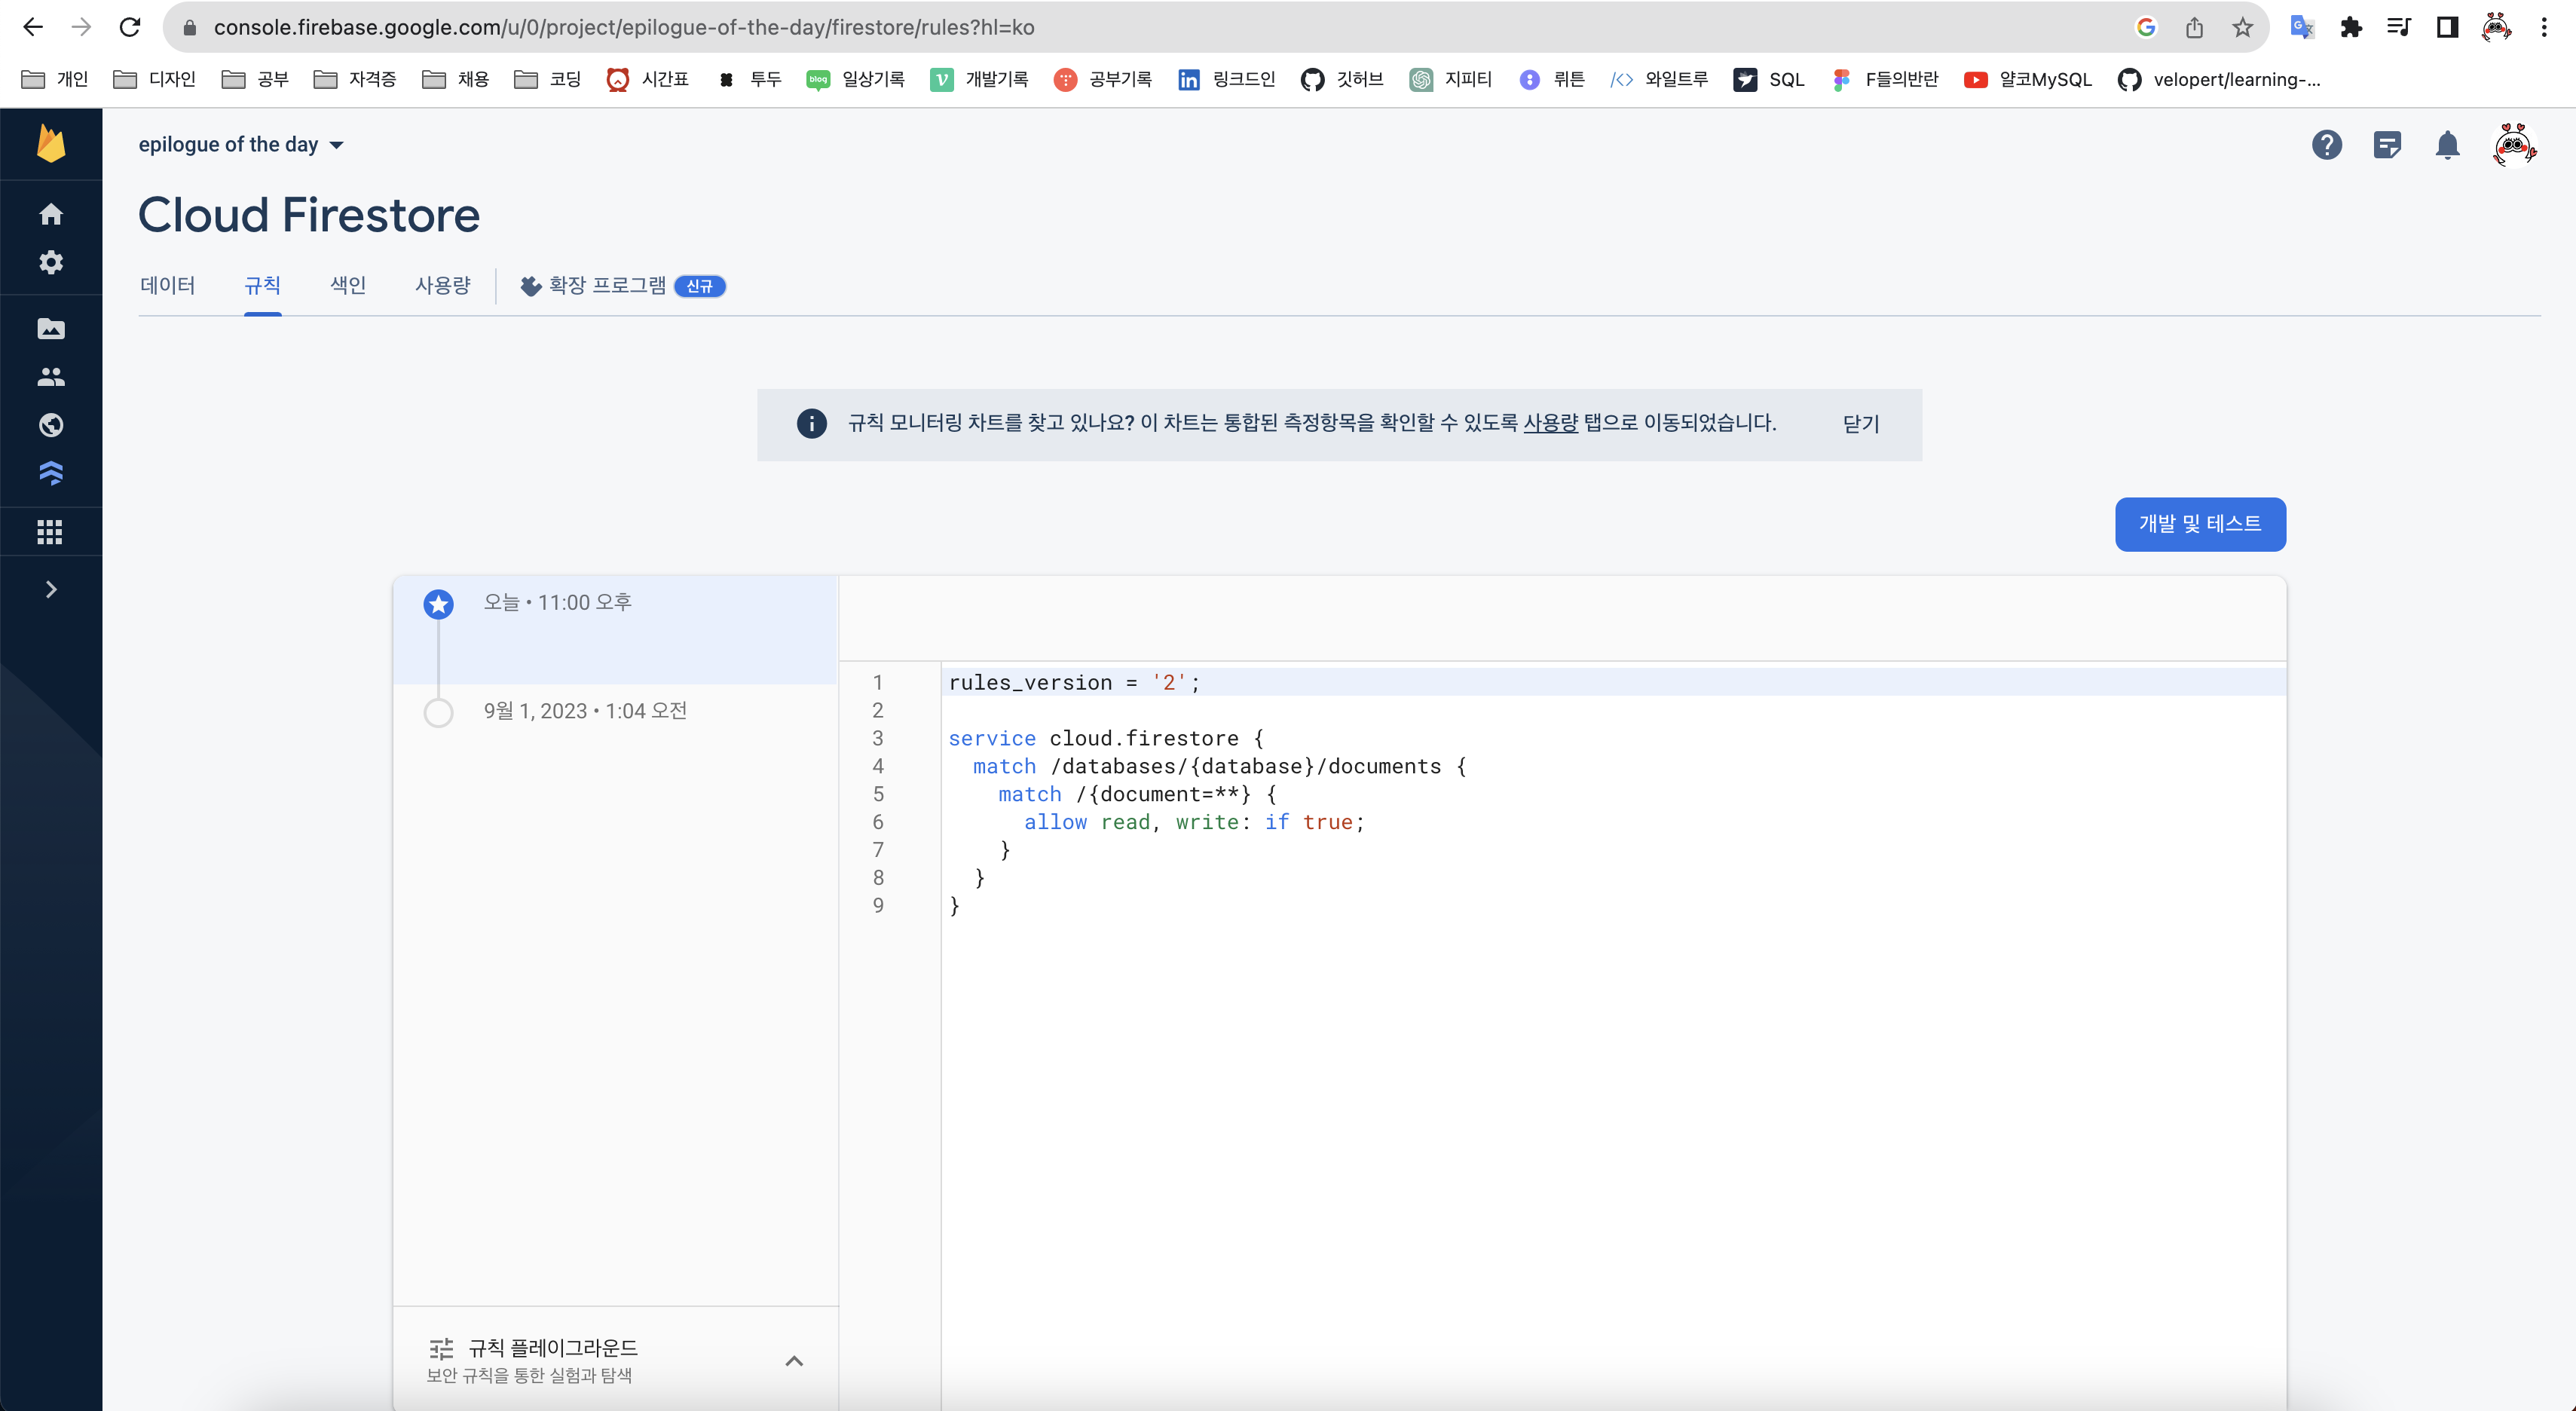Viewport: 2576px width, 1411px height.
Task: Open the 코딩 bookmark folder
Action: (548, 80)
